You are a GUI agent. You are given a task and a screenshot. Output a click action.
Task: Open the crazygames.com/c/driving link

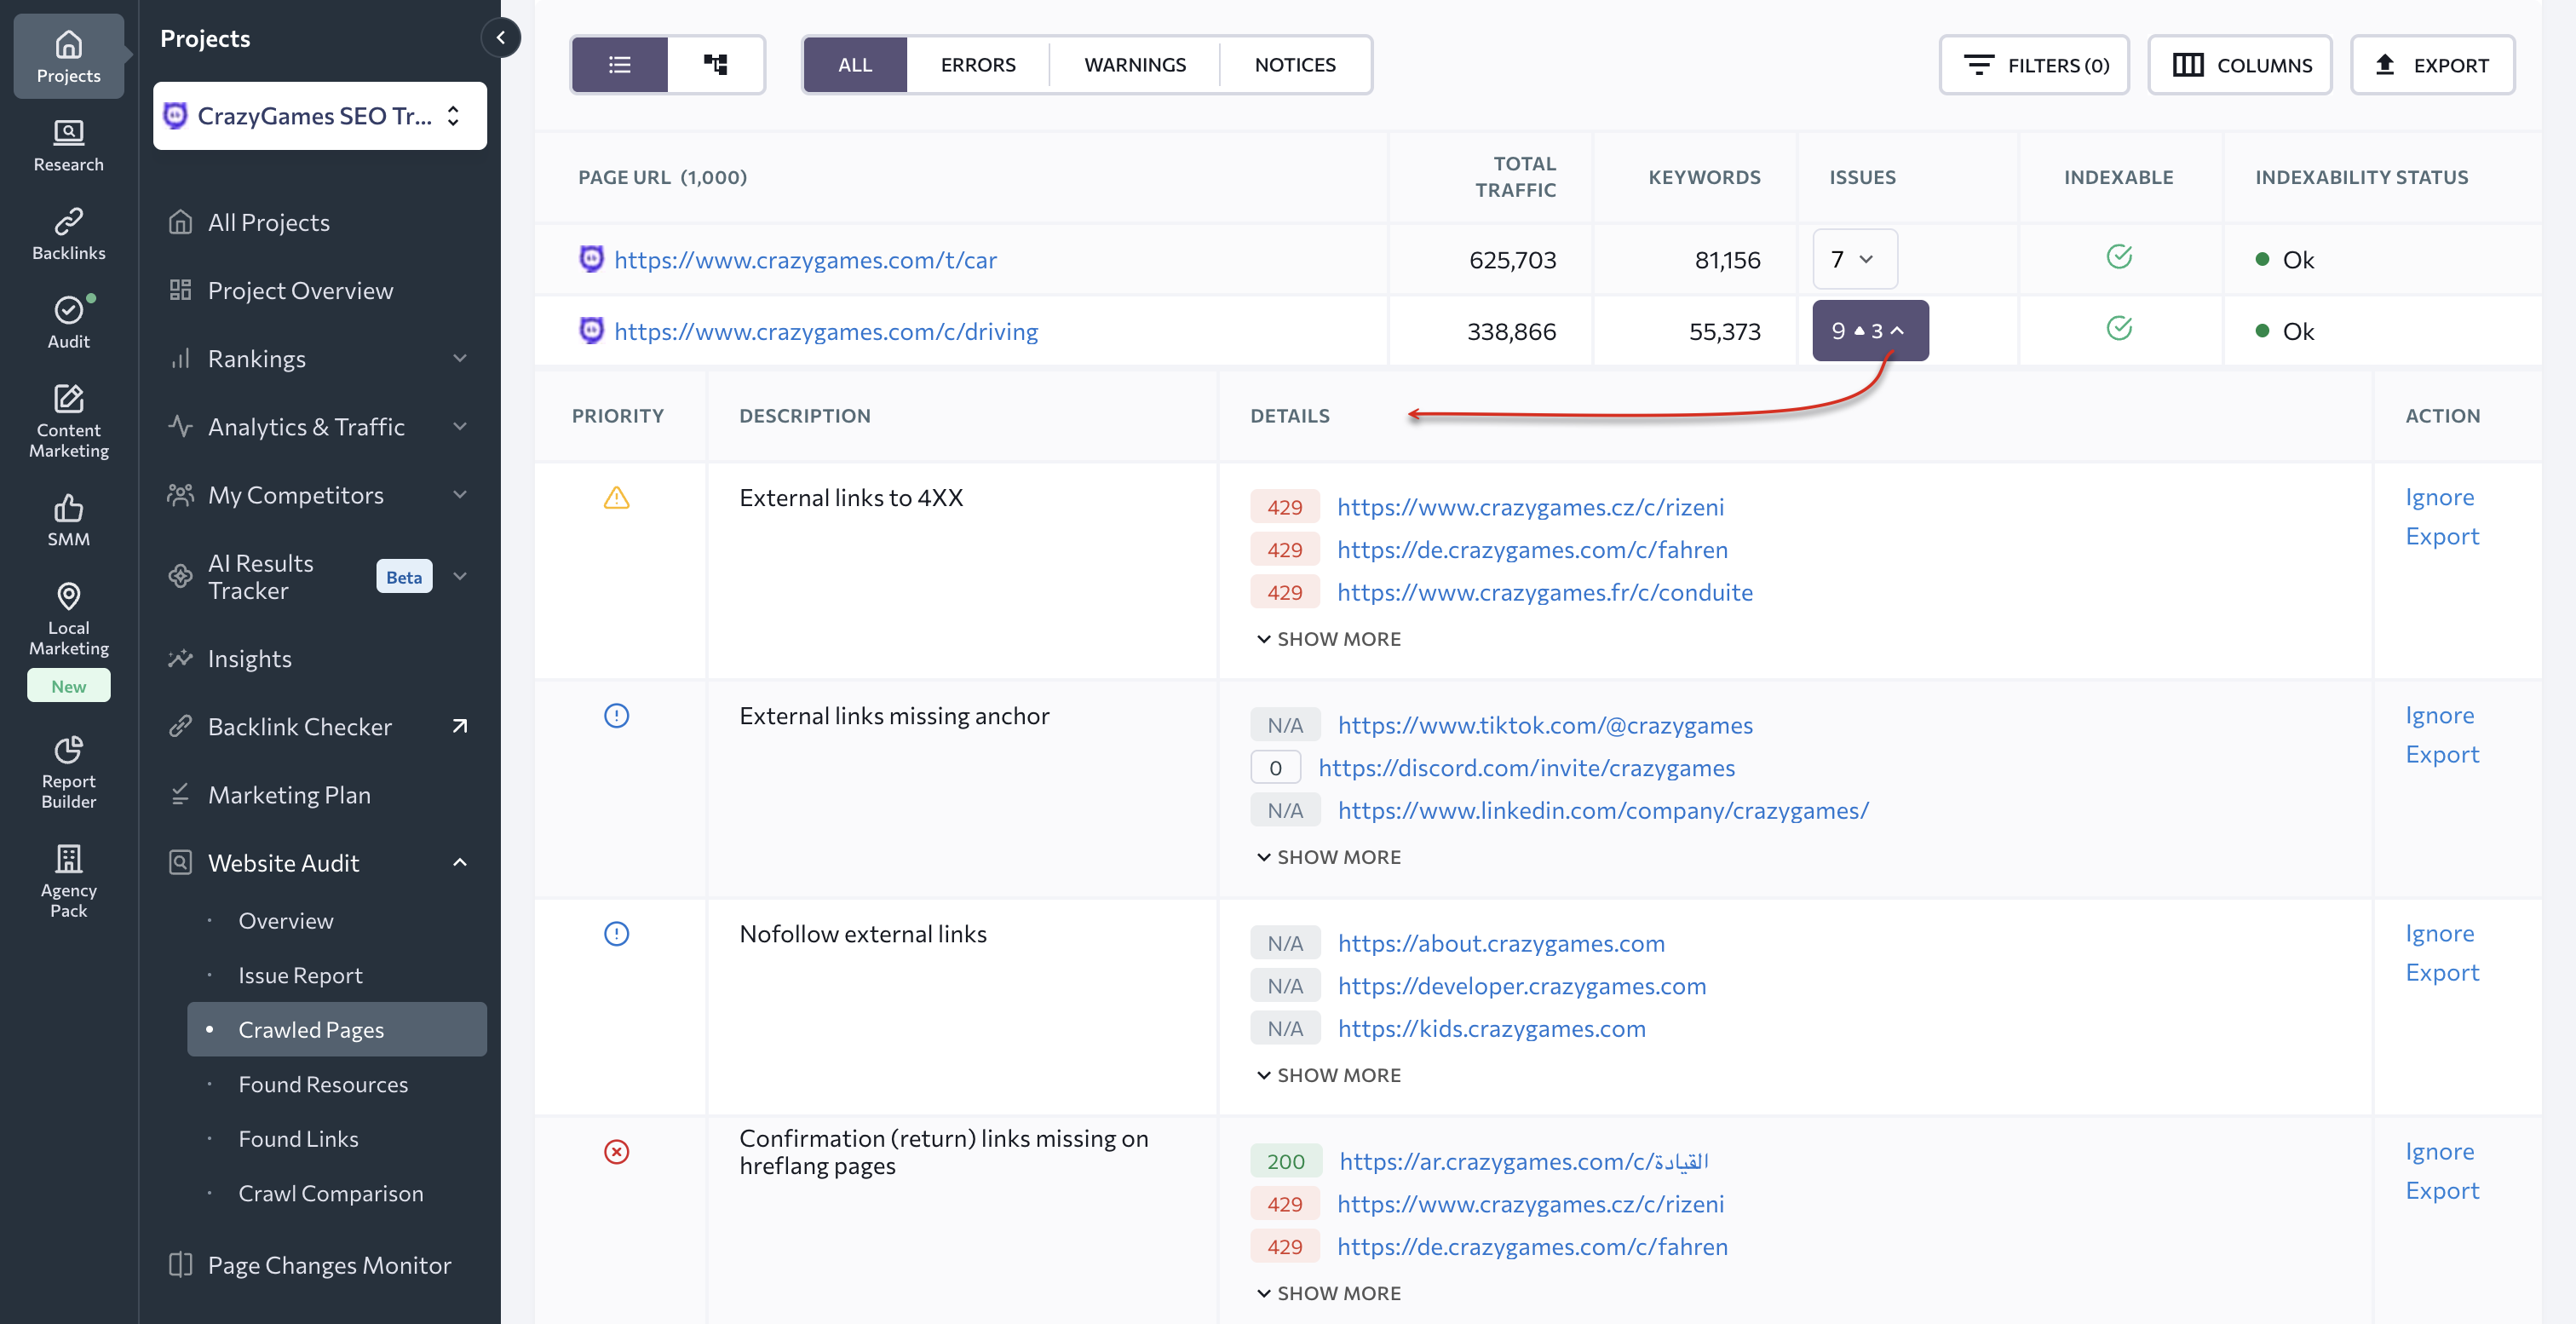click(826, 331)
